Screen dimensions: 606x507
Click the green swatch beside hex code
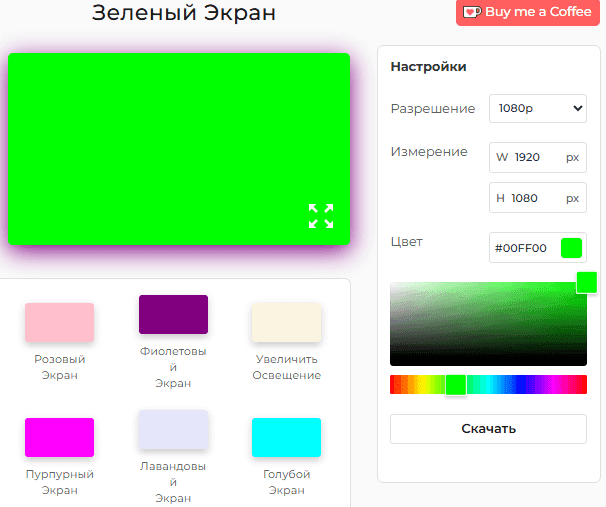click(x=571, y=248)
